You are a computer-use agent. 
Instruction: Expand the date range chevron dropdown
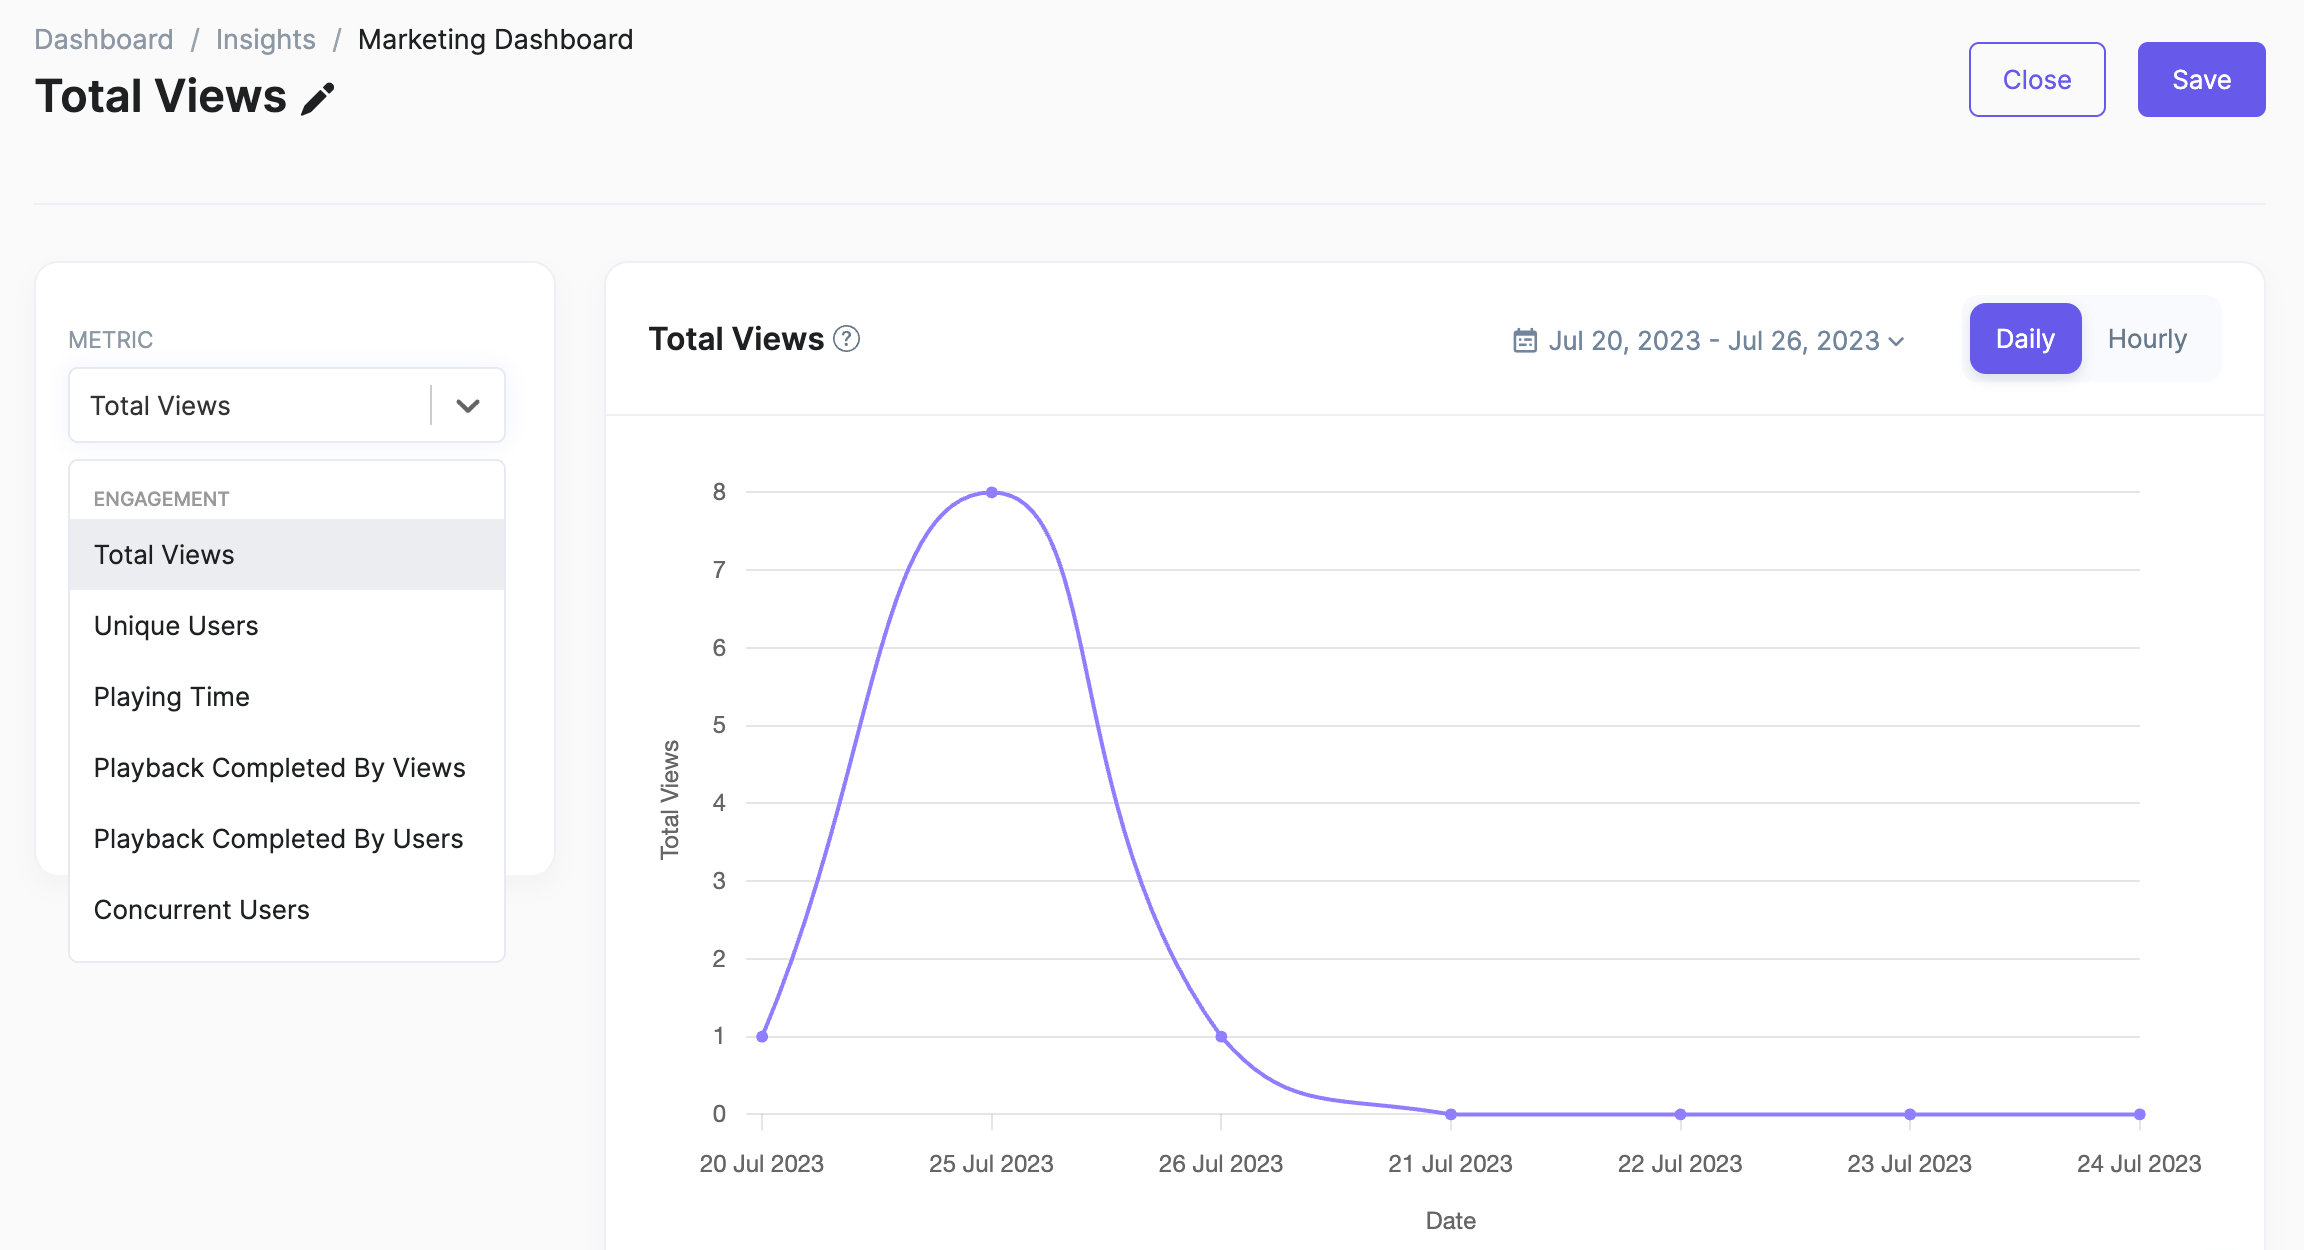(1896, 342)
